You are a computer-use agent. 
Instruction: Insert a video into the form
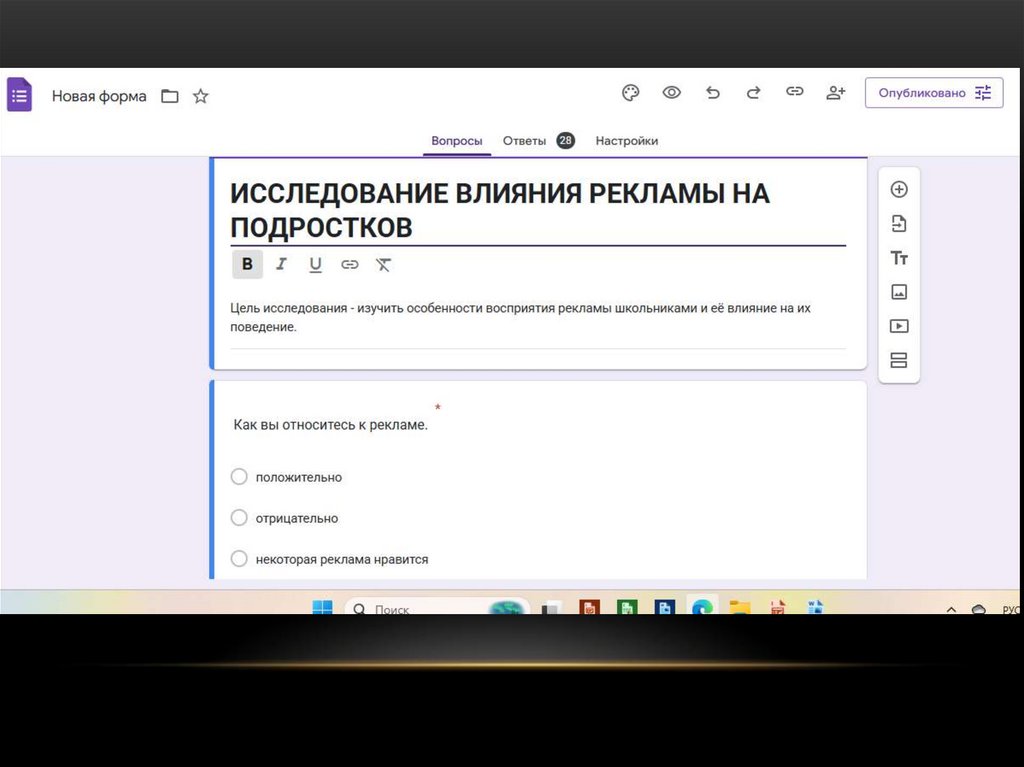898,326
